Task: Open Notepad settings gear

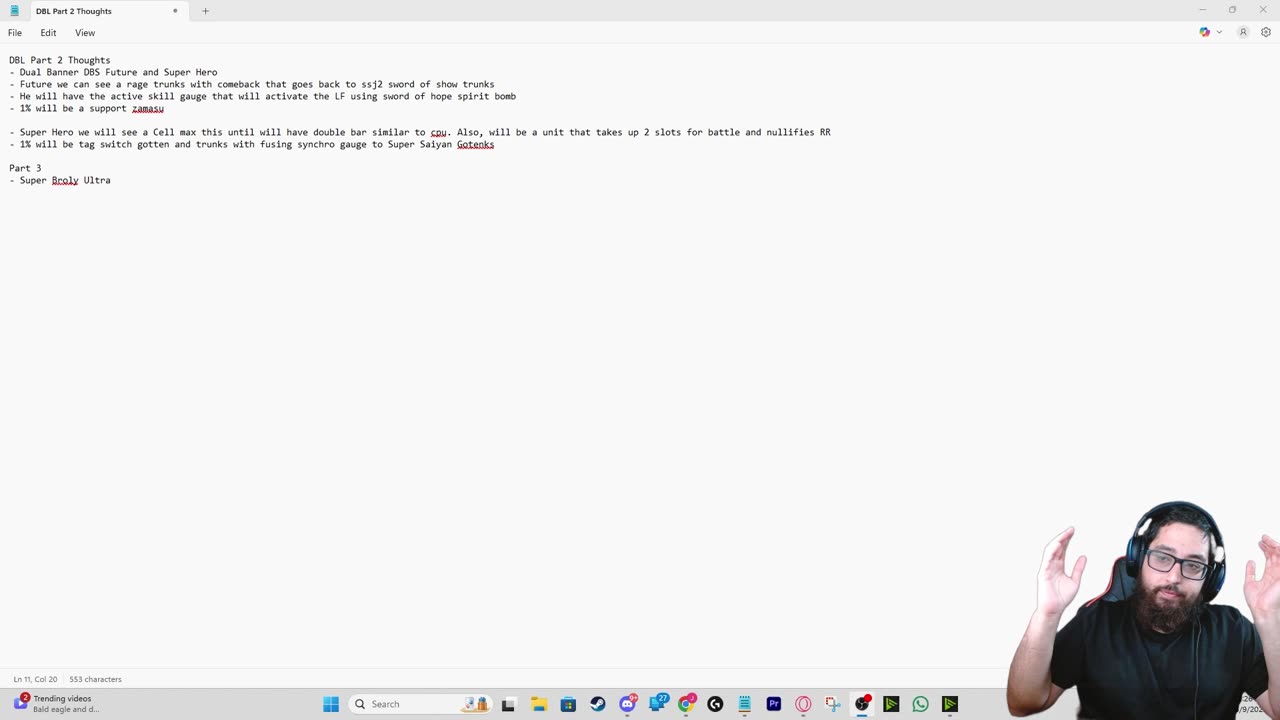Action: point(1266,32)
